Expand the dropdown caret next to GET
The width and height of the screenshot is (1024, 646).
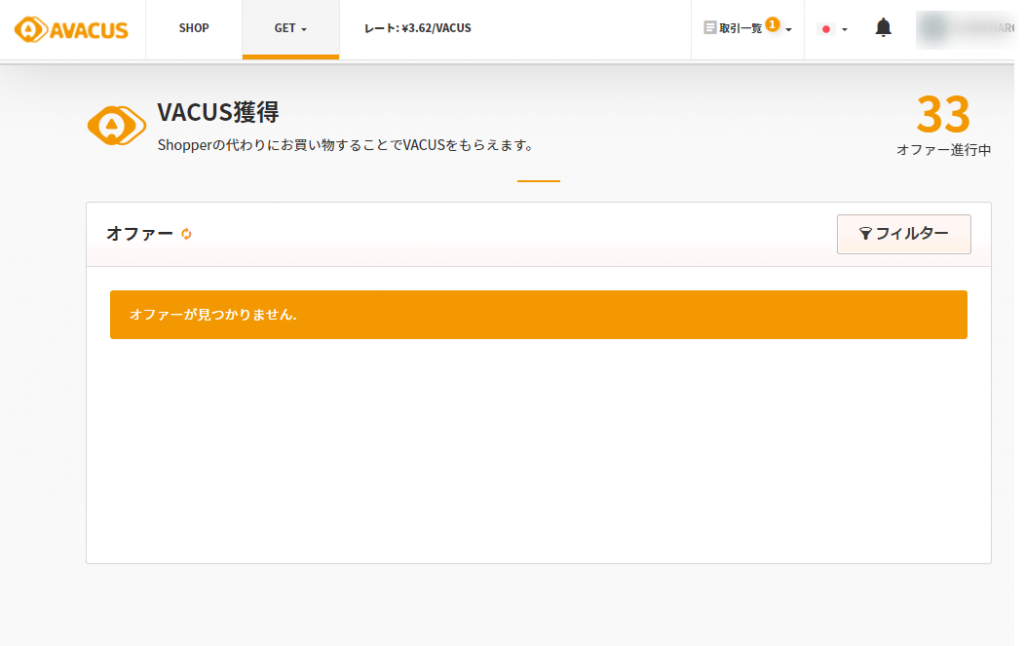point(304,29)
